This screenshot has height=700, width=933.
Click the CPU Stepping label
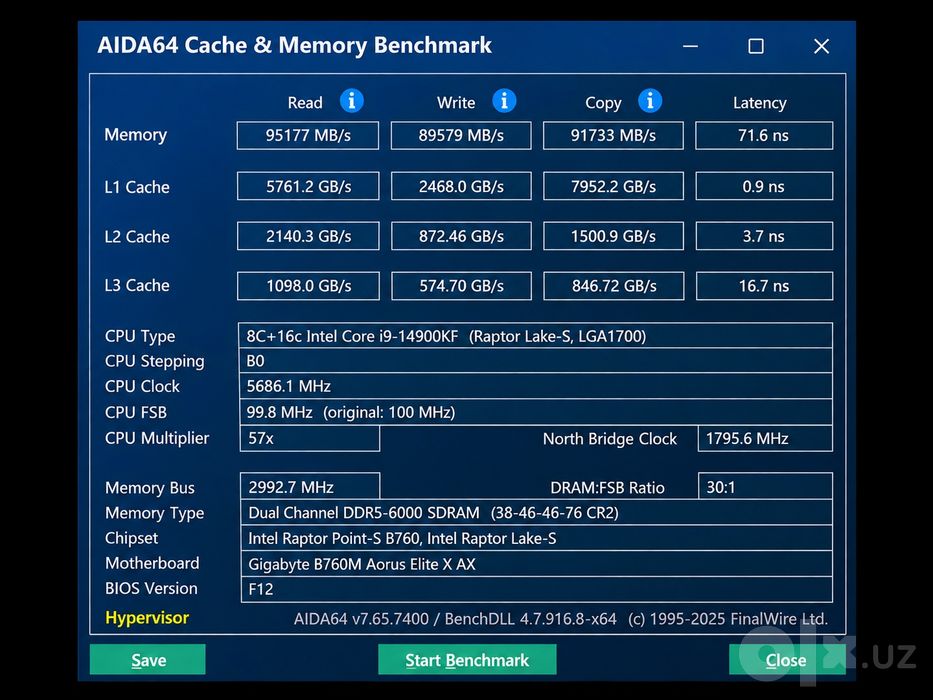[x=155, y=361]
